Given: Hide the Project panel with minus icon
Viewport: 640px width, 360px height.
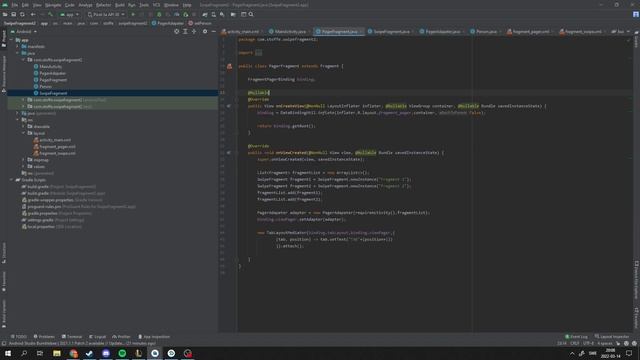Looking at the screenshot, I should [x=213, y=31].
